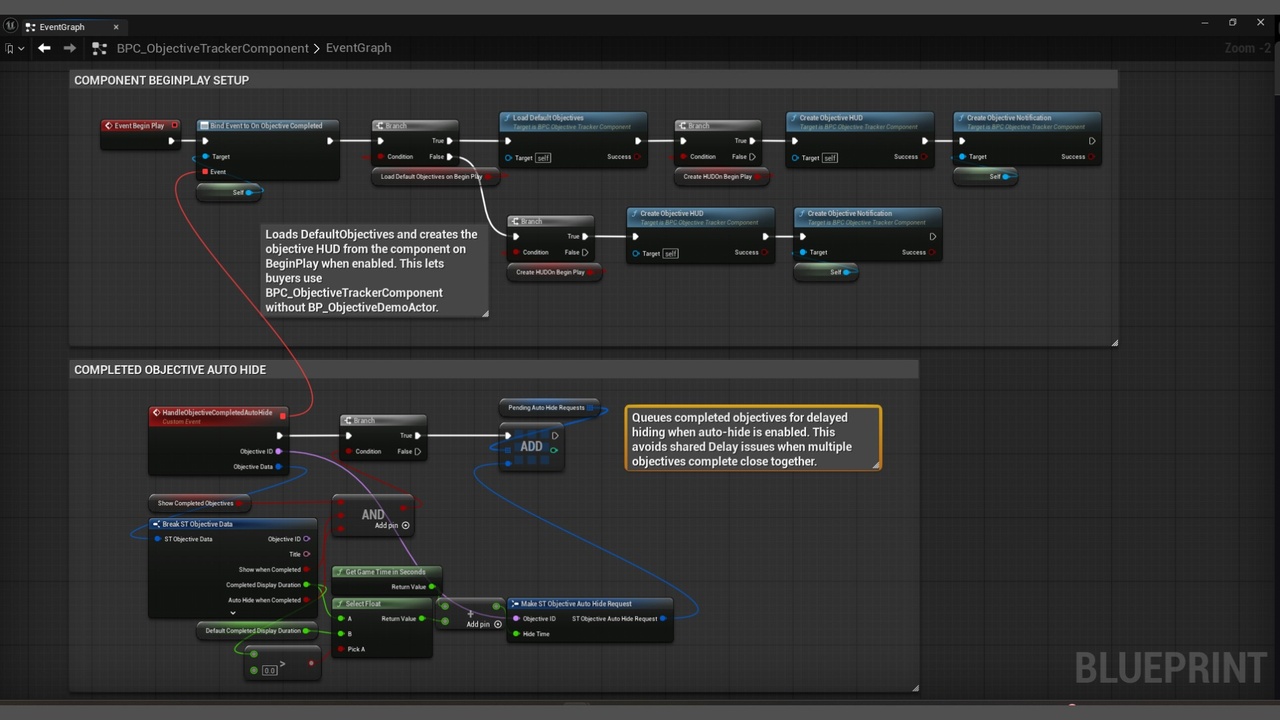Click Return Value pin on Get Game Time
1280x720 pixels.
tap(432, 587)
